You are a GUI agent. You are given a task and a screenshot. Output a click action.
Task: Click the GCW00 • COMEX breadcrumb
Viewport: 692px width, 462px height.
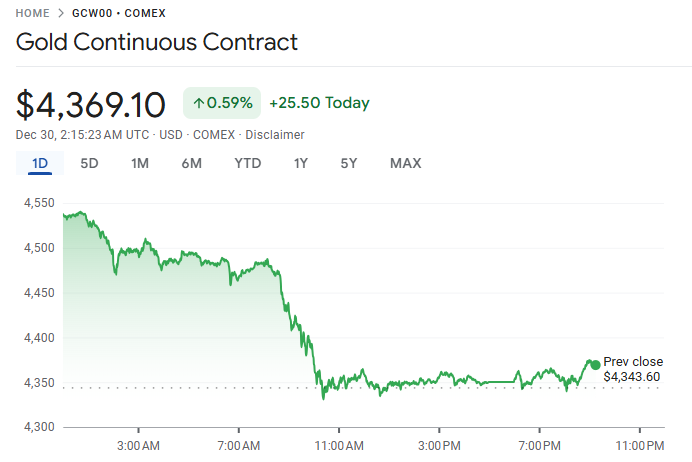pyautogui.click(x=119, y=13)
